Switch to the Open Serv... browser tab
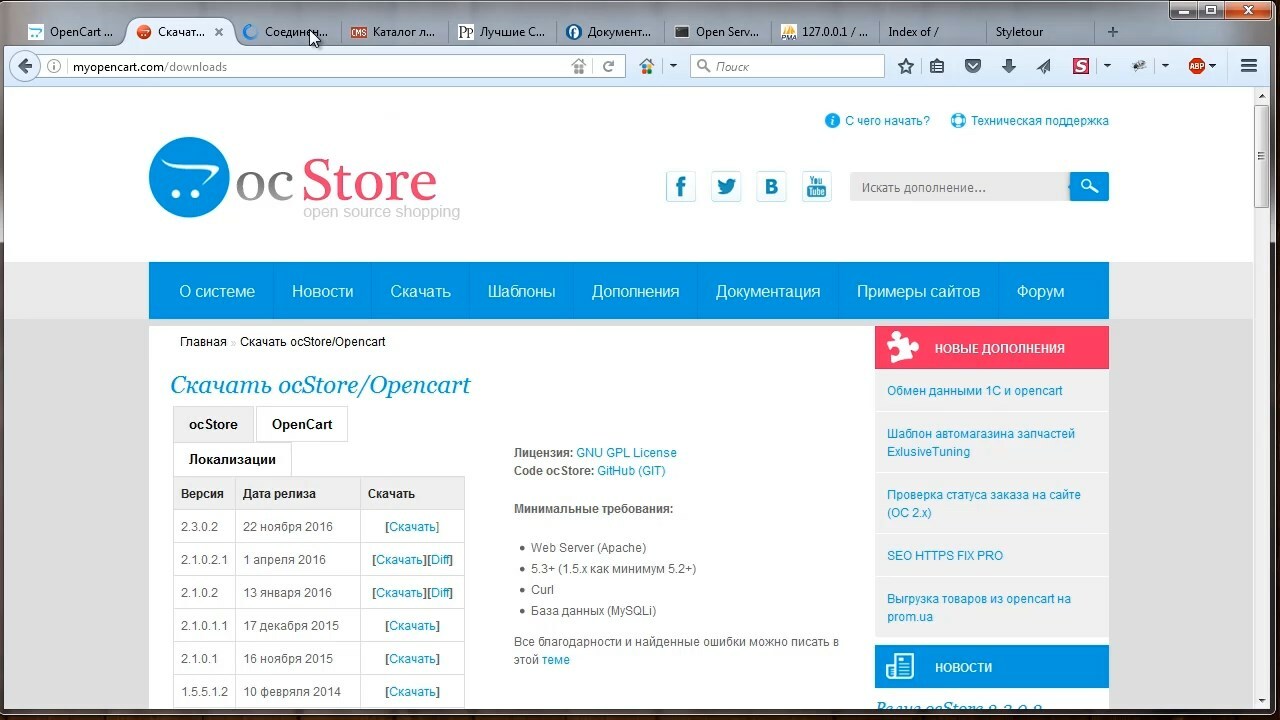The height and width of the screenshot is (720, 1280). tap(717, 32)
